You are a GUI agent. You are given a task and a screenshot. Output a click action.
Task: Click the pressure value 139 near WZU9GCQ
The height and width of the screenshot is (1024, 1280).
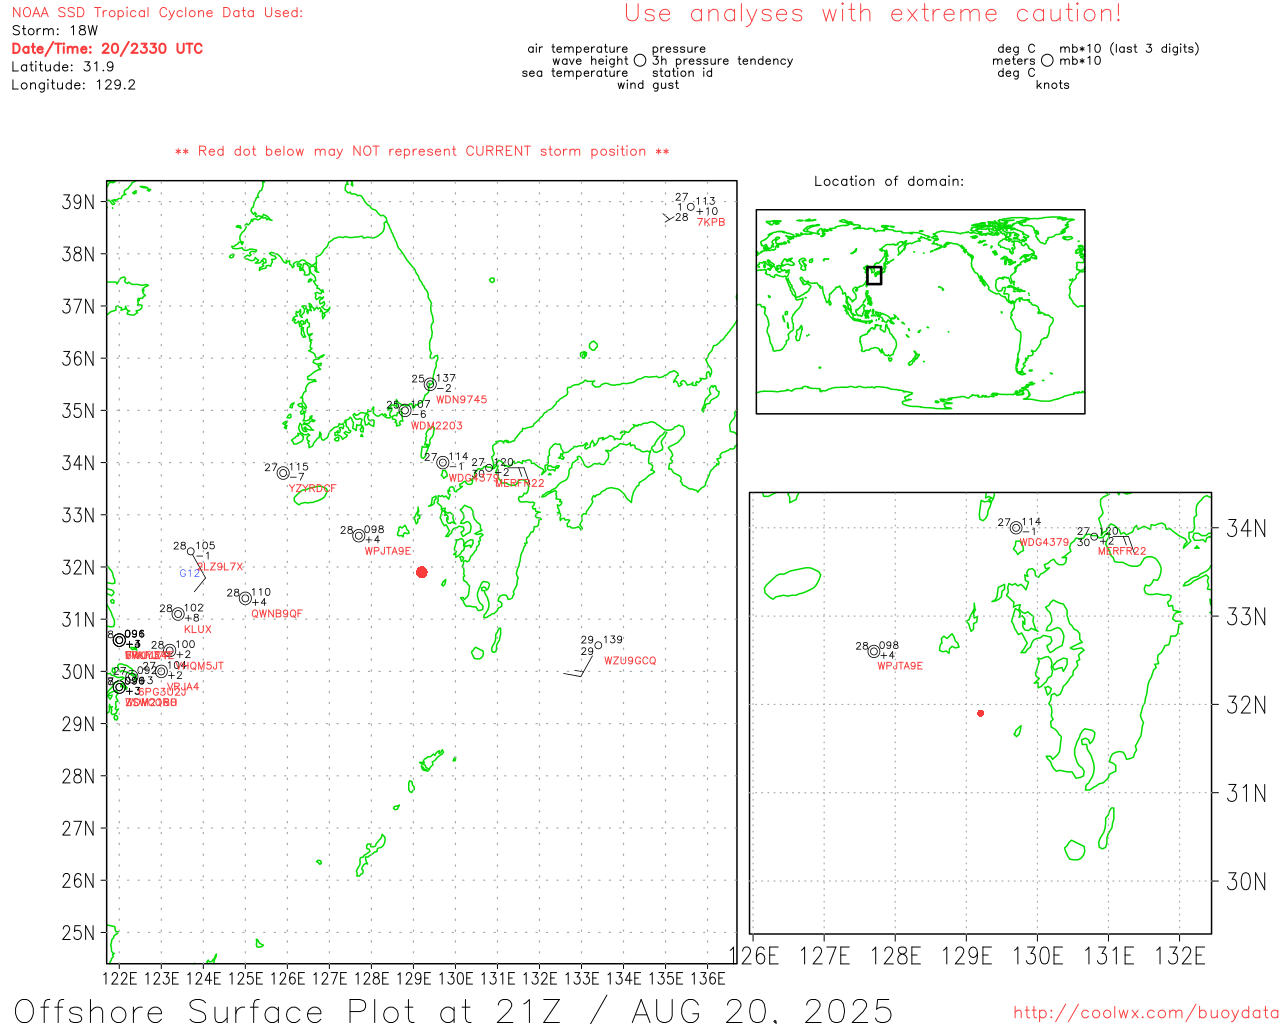point(613,640)
